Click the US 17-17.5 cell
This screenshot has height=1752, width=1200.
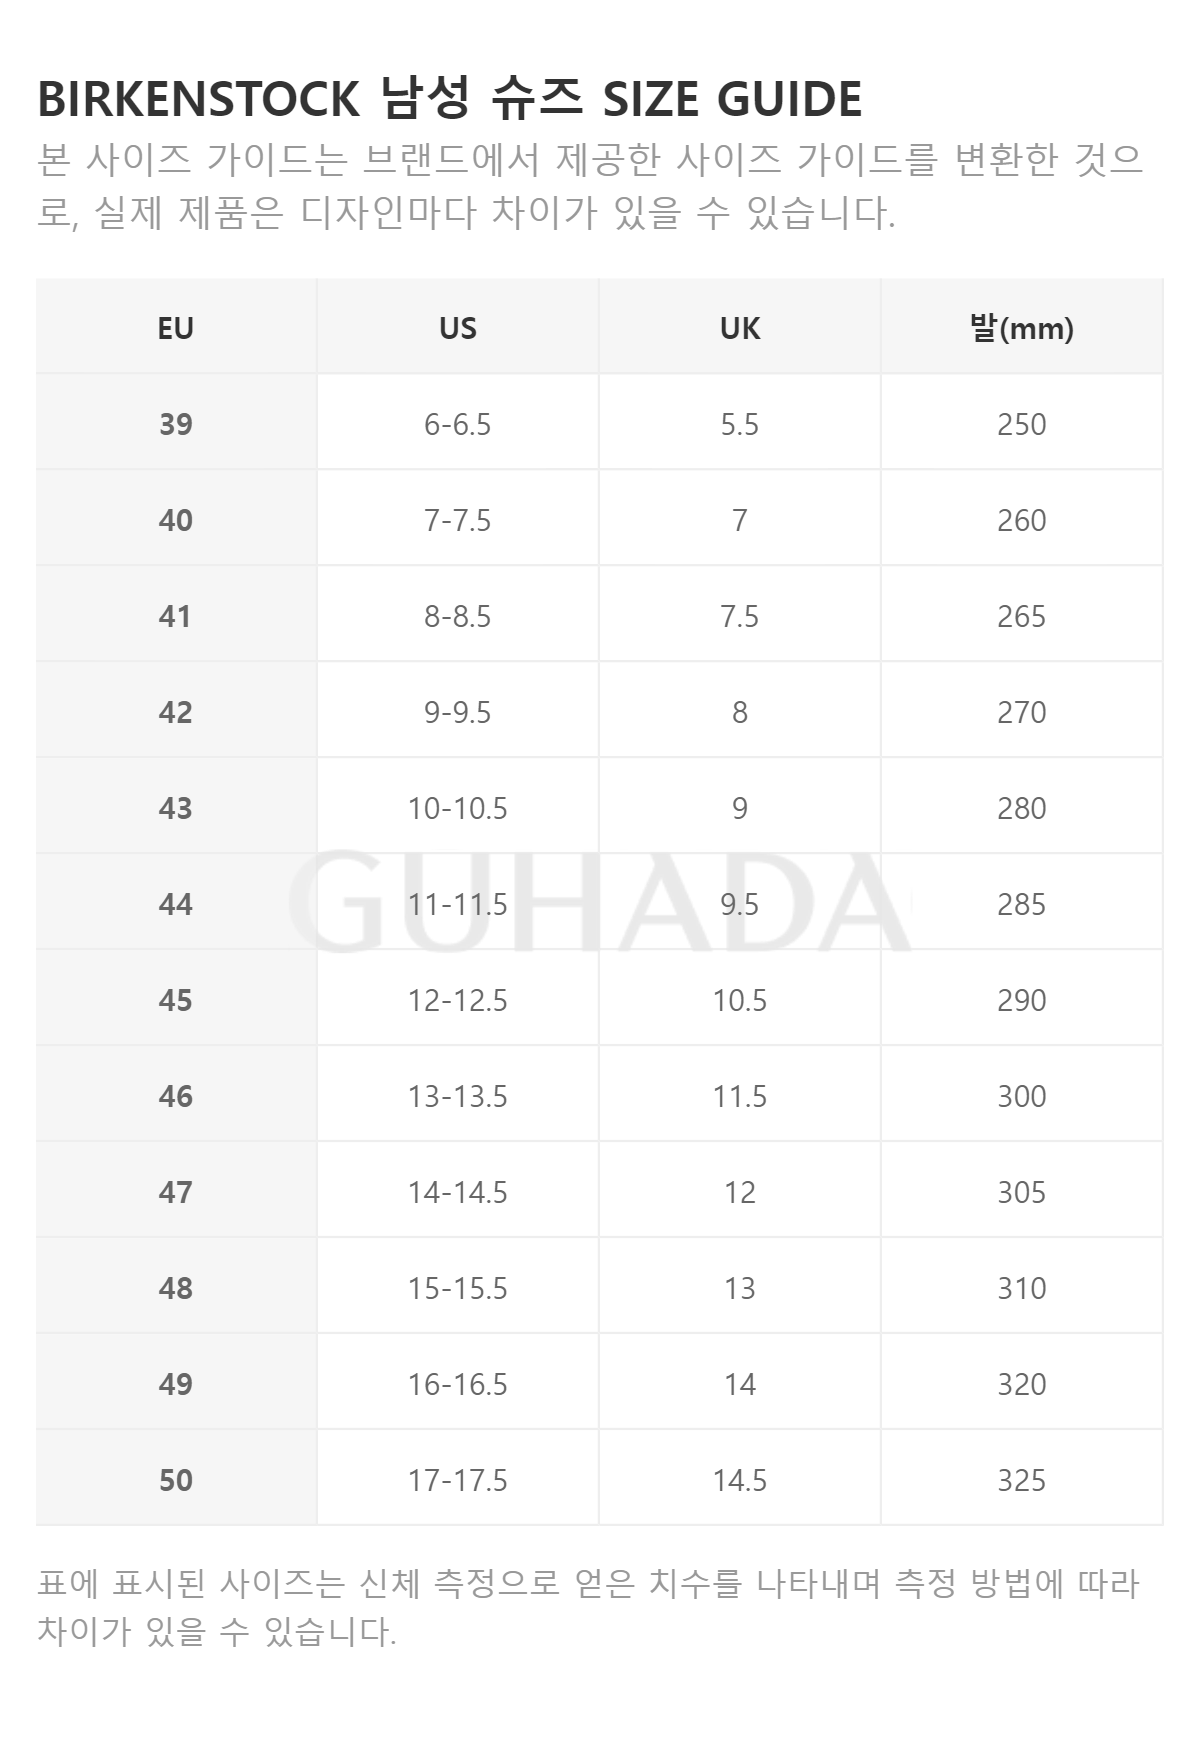[458, 1479]
